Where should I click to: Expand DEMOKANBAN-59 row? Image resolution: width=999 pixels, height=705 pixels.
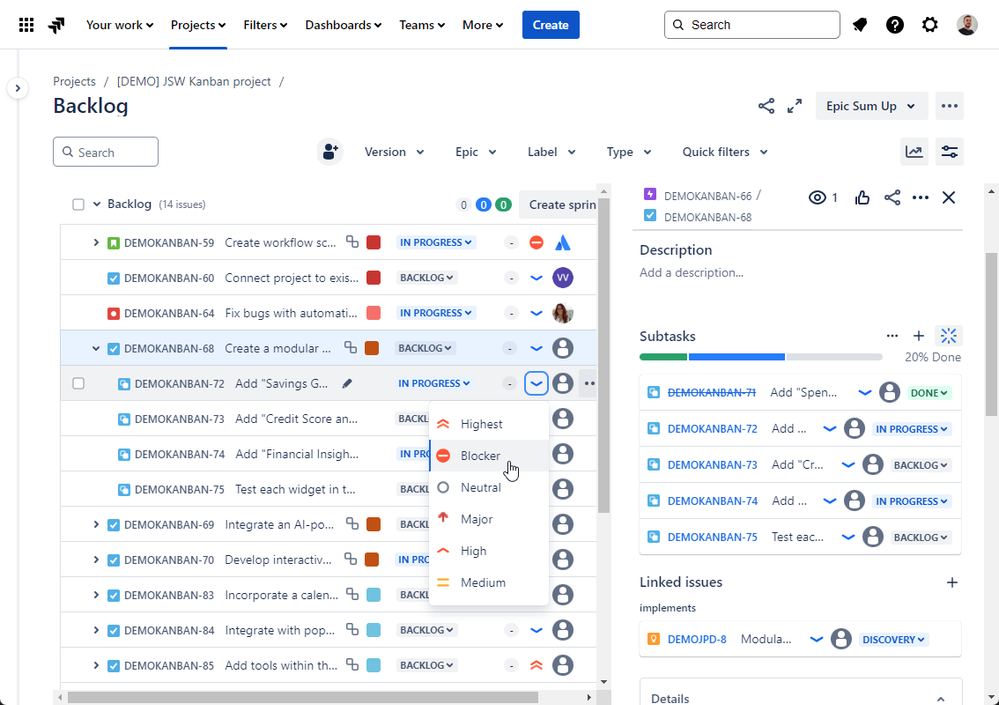point(96,243)
